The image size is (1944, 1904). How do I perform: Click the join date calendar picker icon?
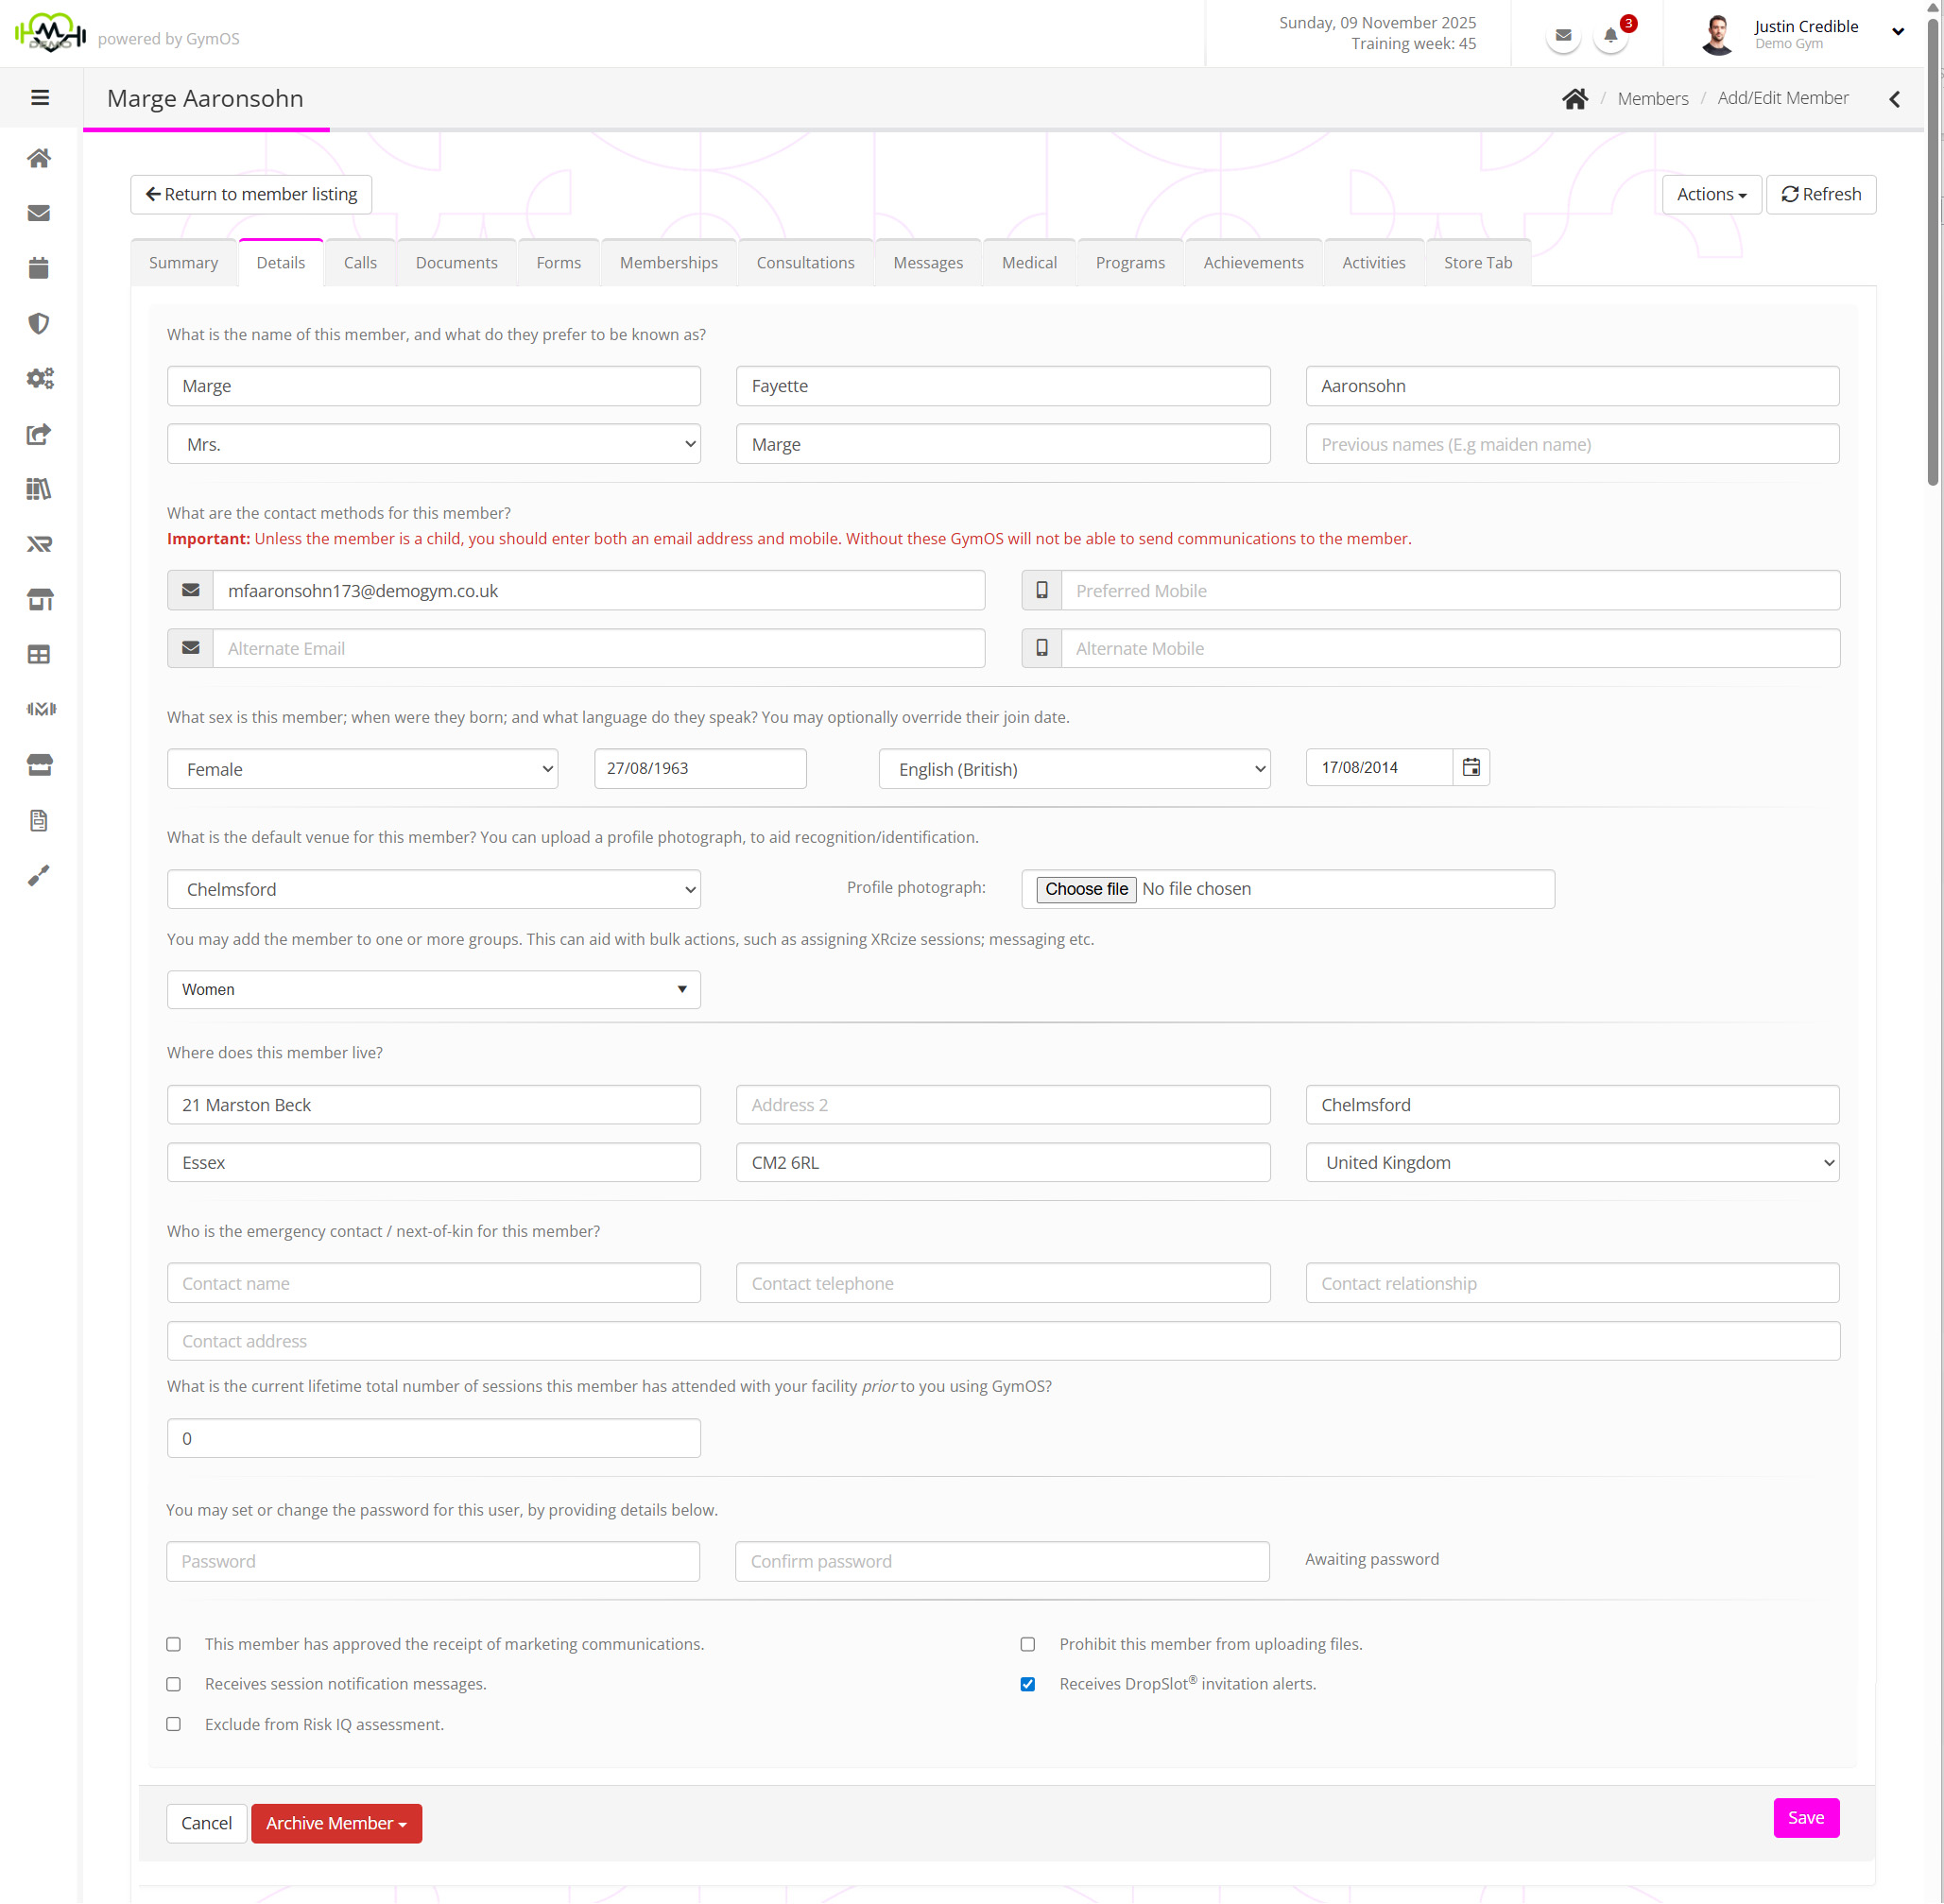[x=1471, y=767]
